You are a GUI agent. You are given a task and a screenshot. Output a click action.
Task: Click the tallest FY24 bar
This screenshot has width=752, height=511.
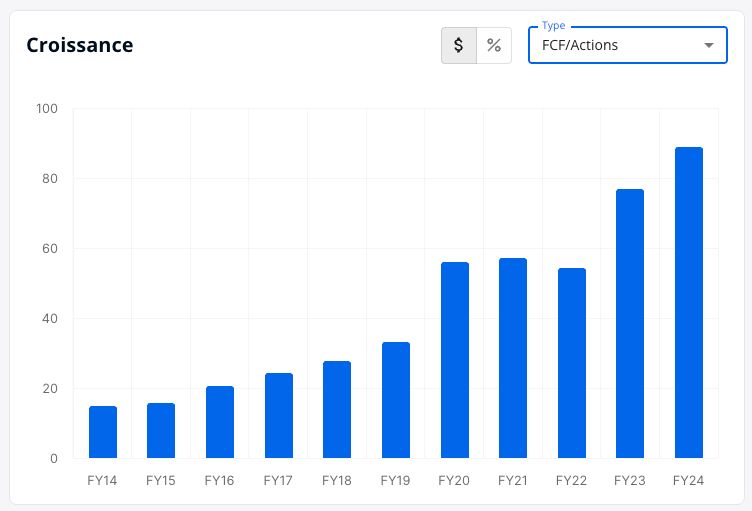click(x=689, y=302)
